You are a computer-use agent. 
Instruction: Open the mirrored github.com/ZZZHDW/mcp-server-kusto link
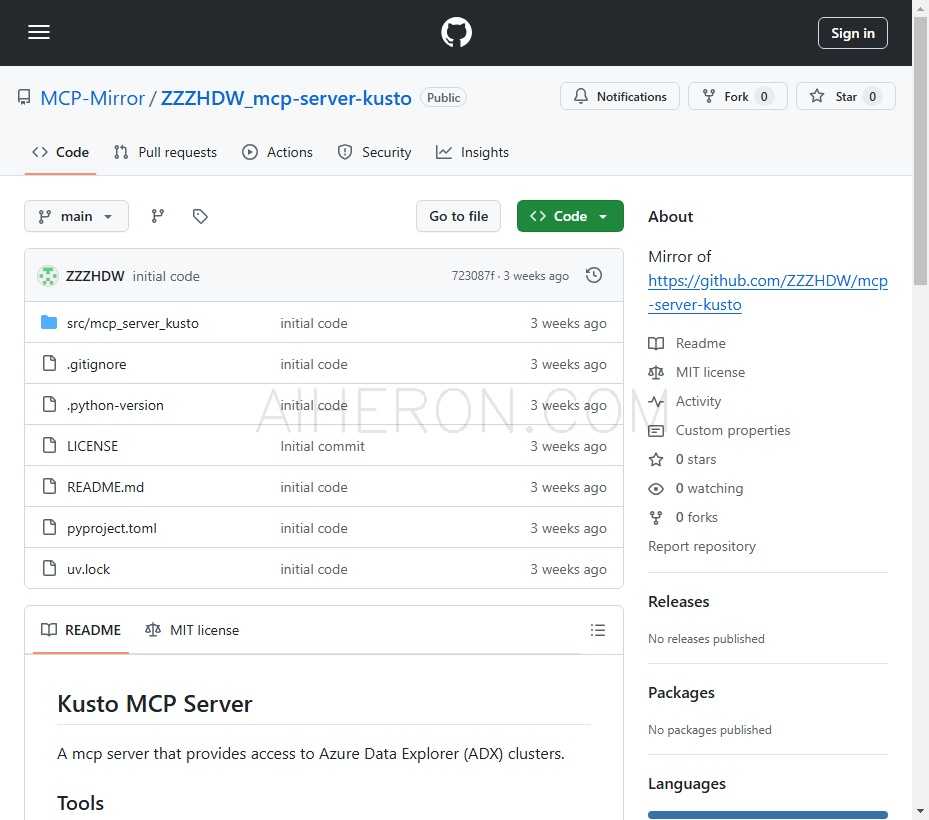click(x=768, y=292)
